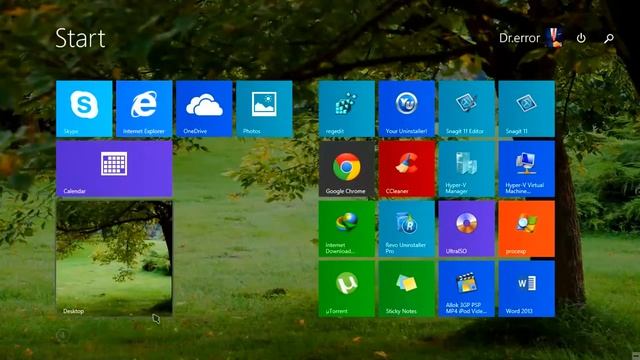This screenshot has width=640, height=360.
Task: Open Sticky Notes tile
Action: click(407, 289)
